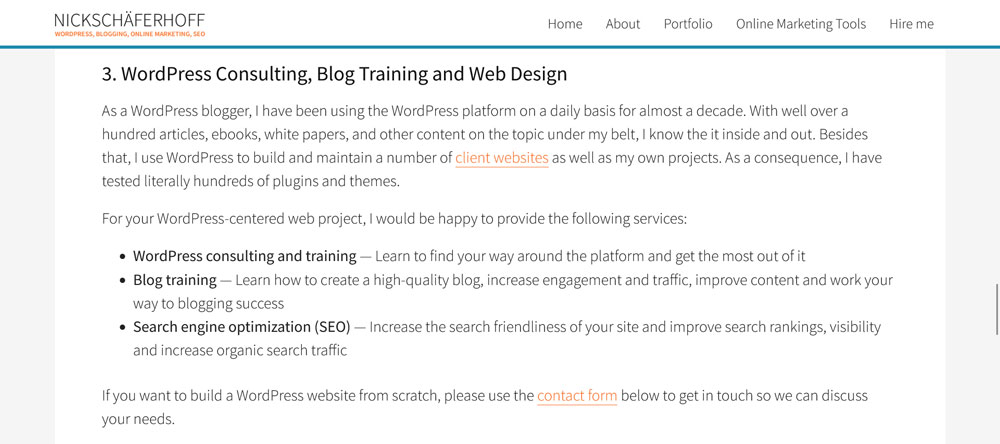1000x444 pixels.
Task: Click the bold 'WordPress consulting and training' text
Action: 244,256
